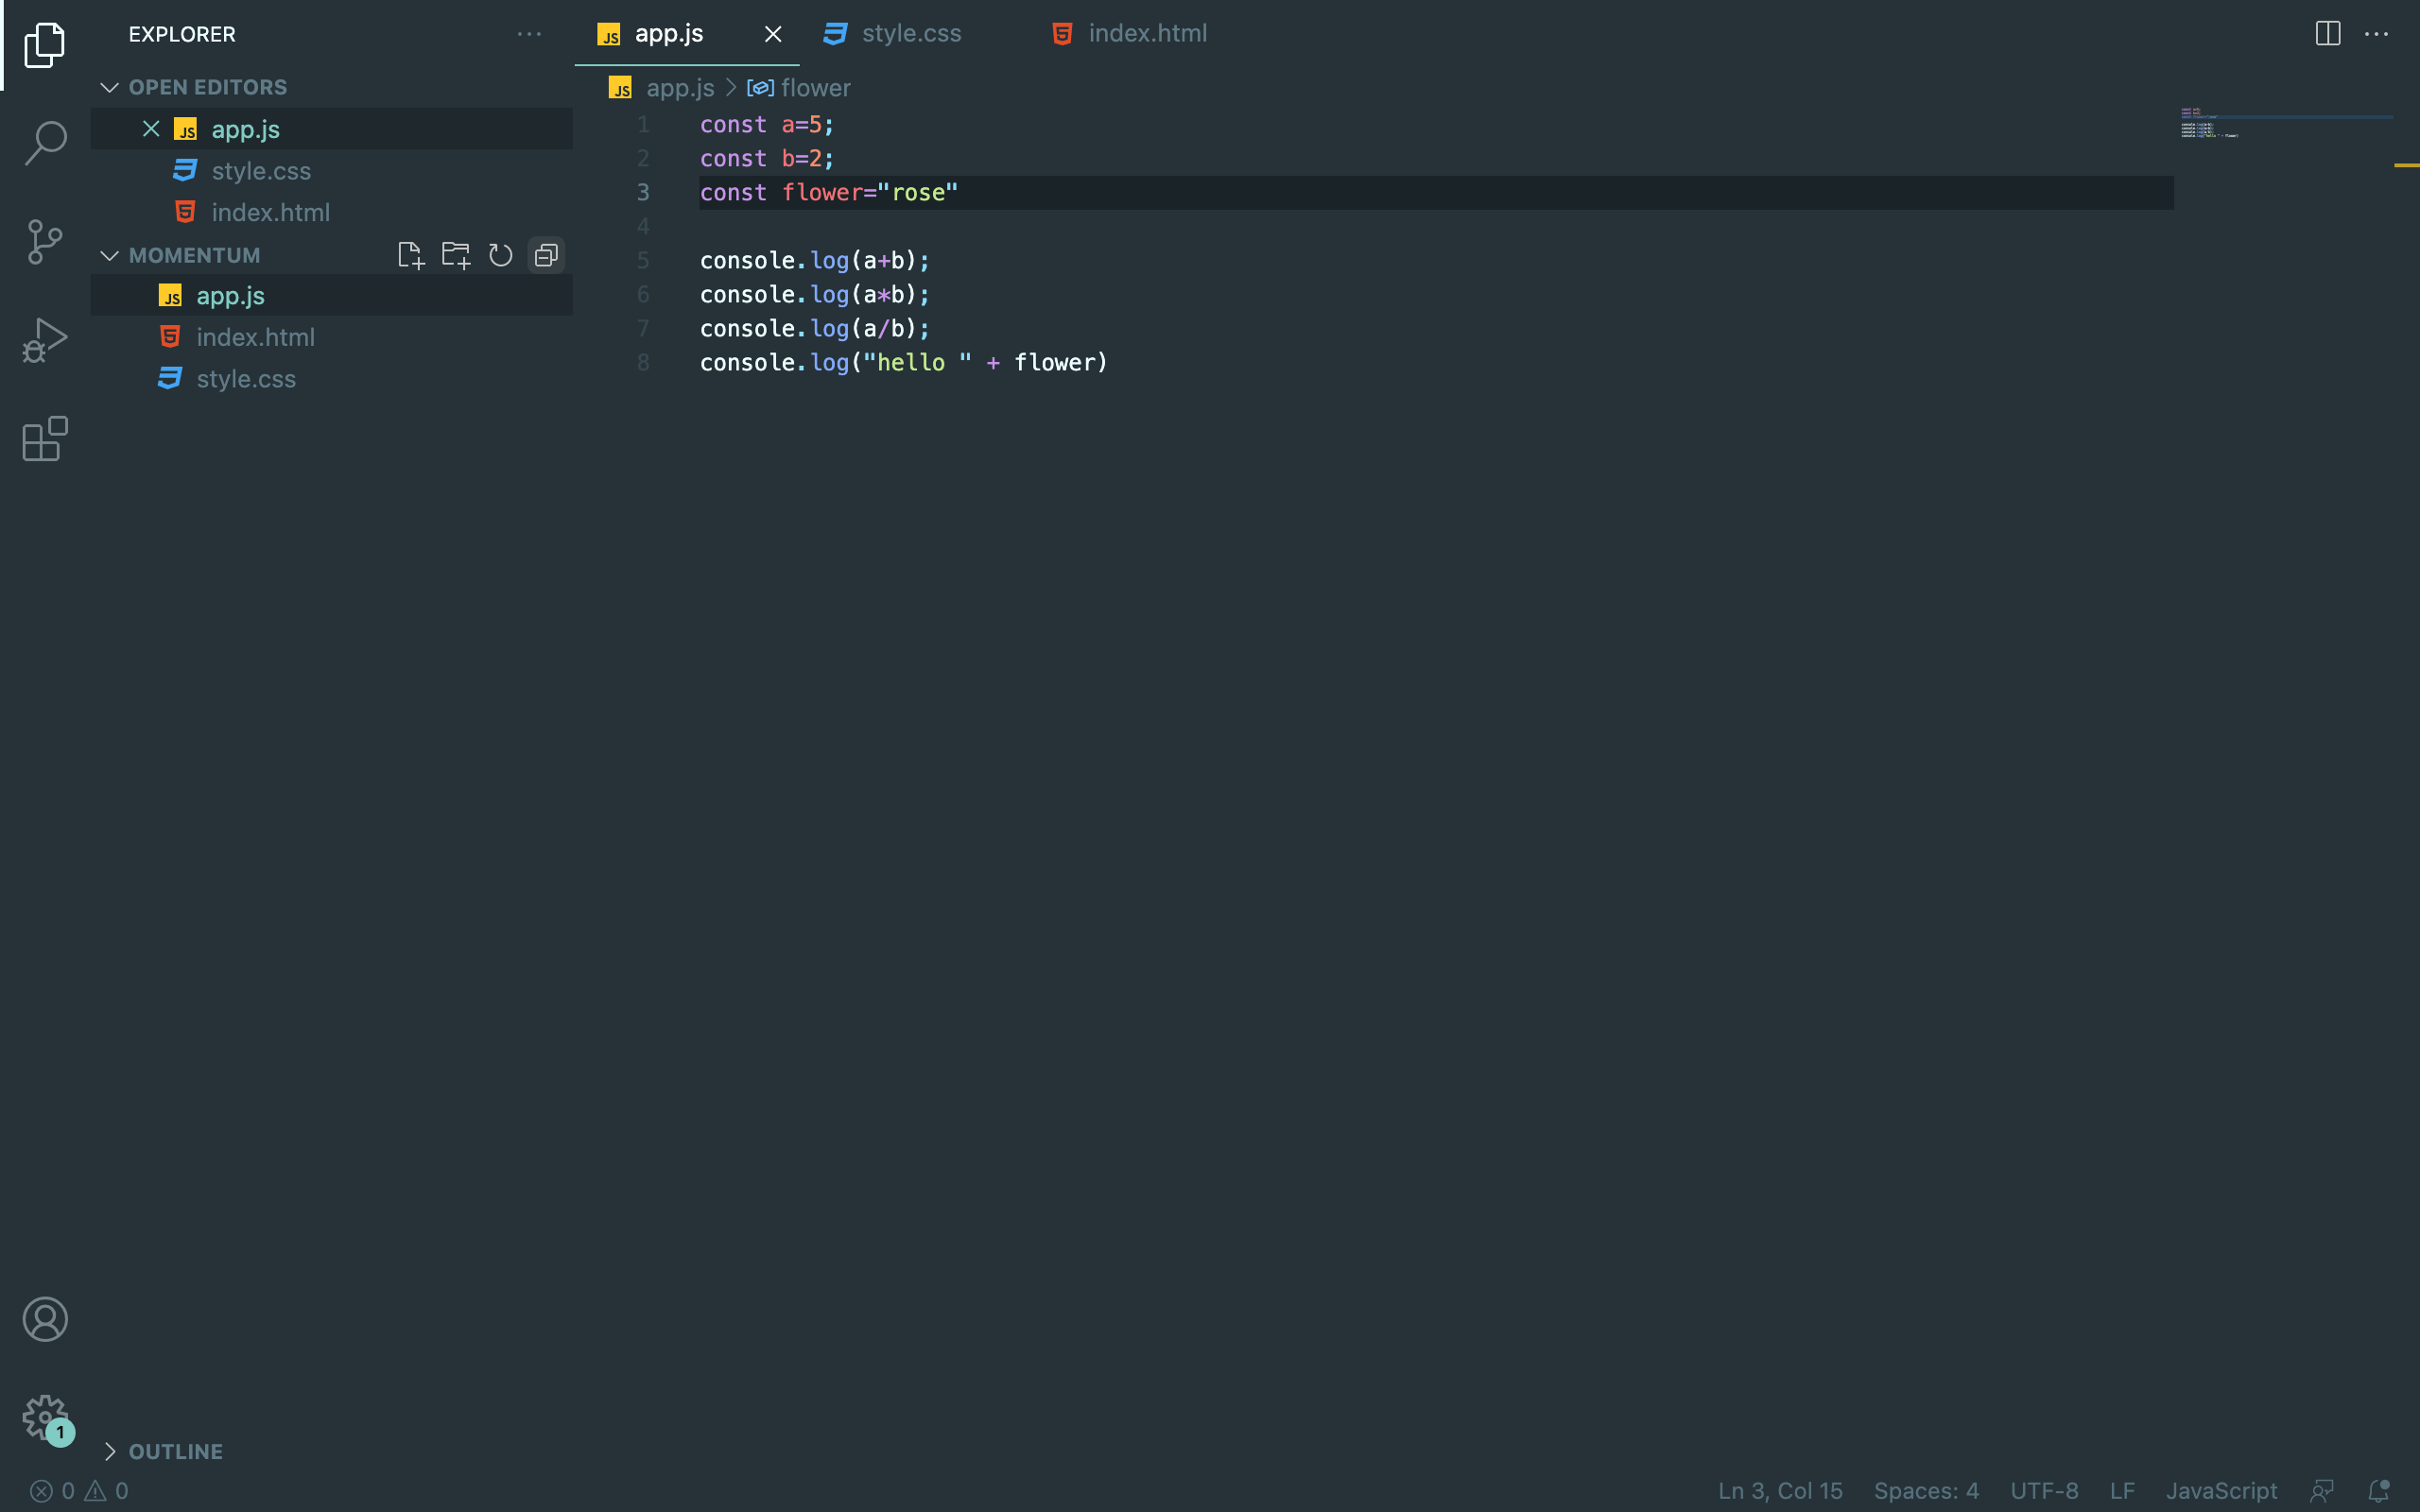This screenshot has height=1512, width=2420.
Task: Collapse the MOMENTUM folder section
Action: [x=110, y=255]
